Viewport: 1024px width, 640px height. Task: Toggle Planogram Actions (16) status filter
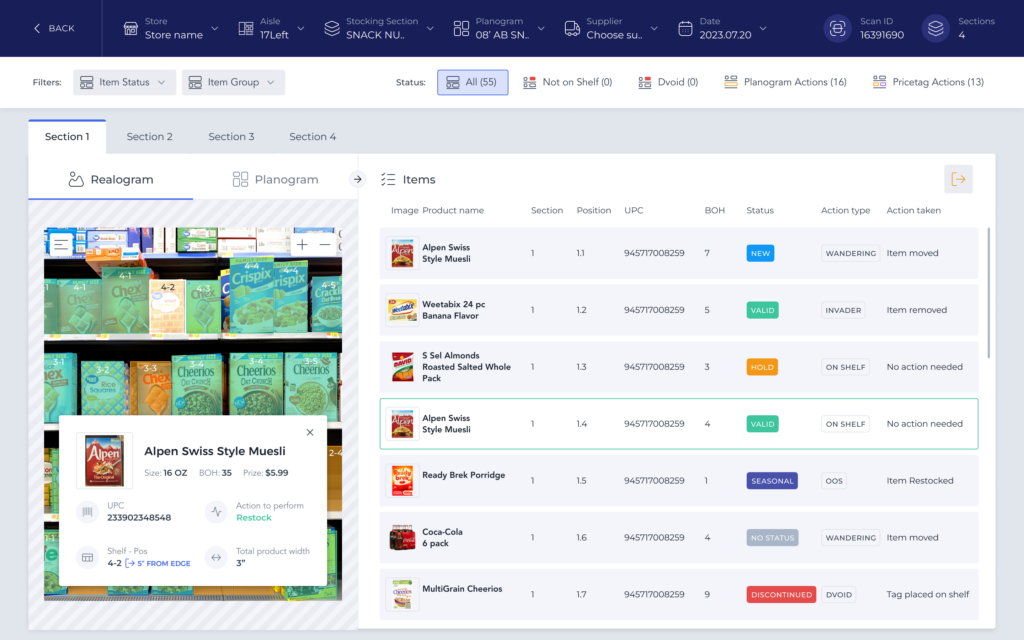point(785,82)
